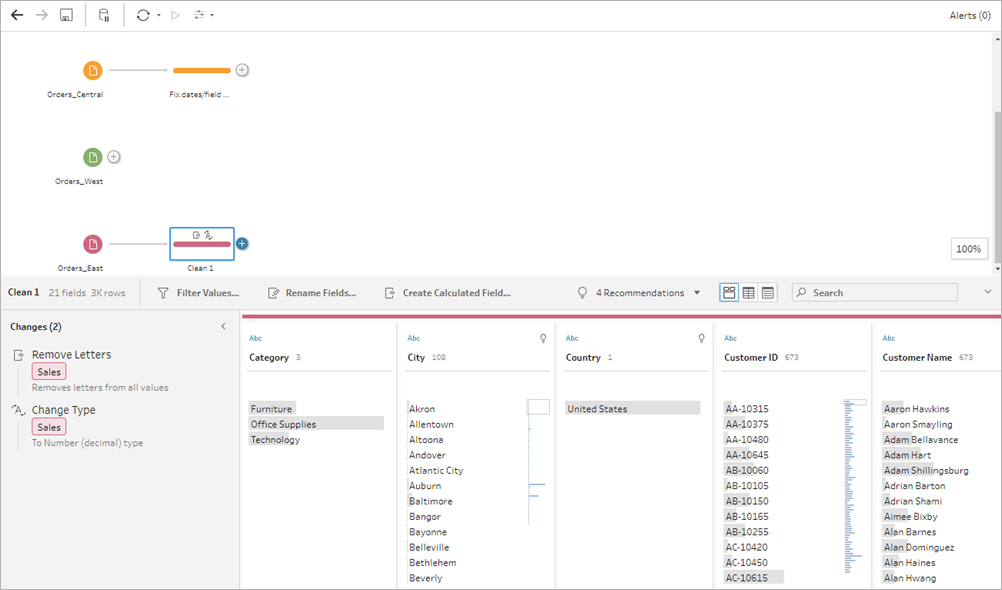Open the flow options sliders icon
Viewport: 1002px width, 590px height.
[199, 15]
